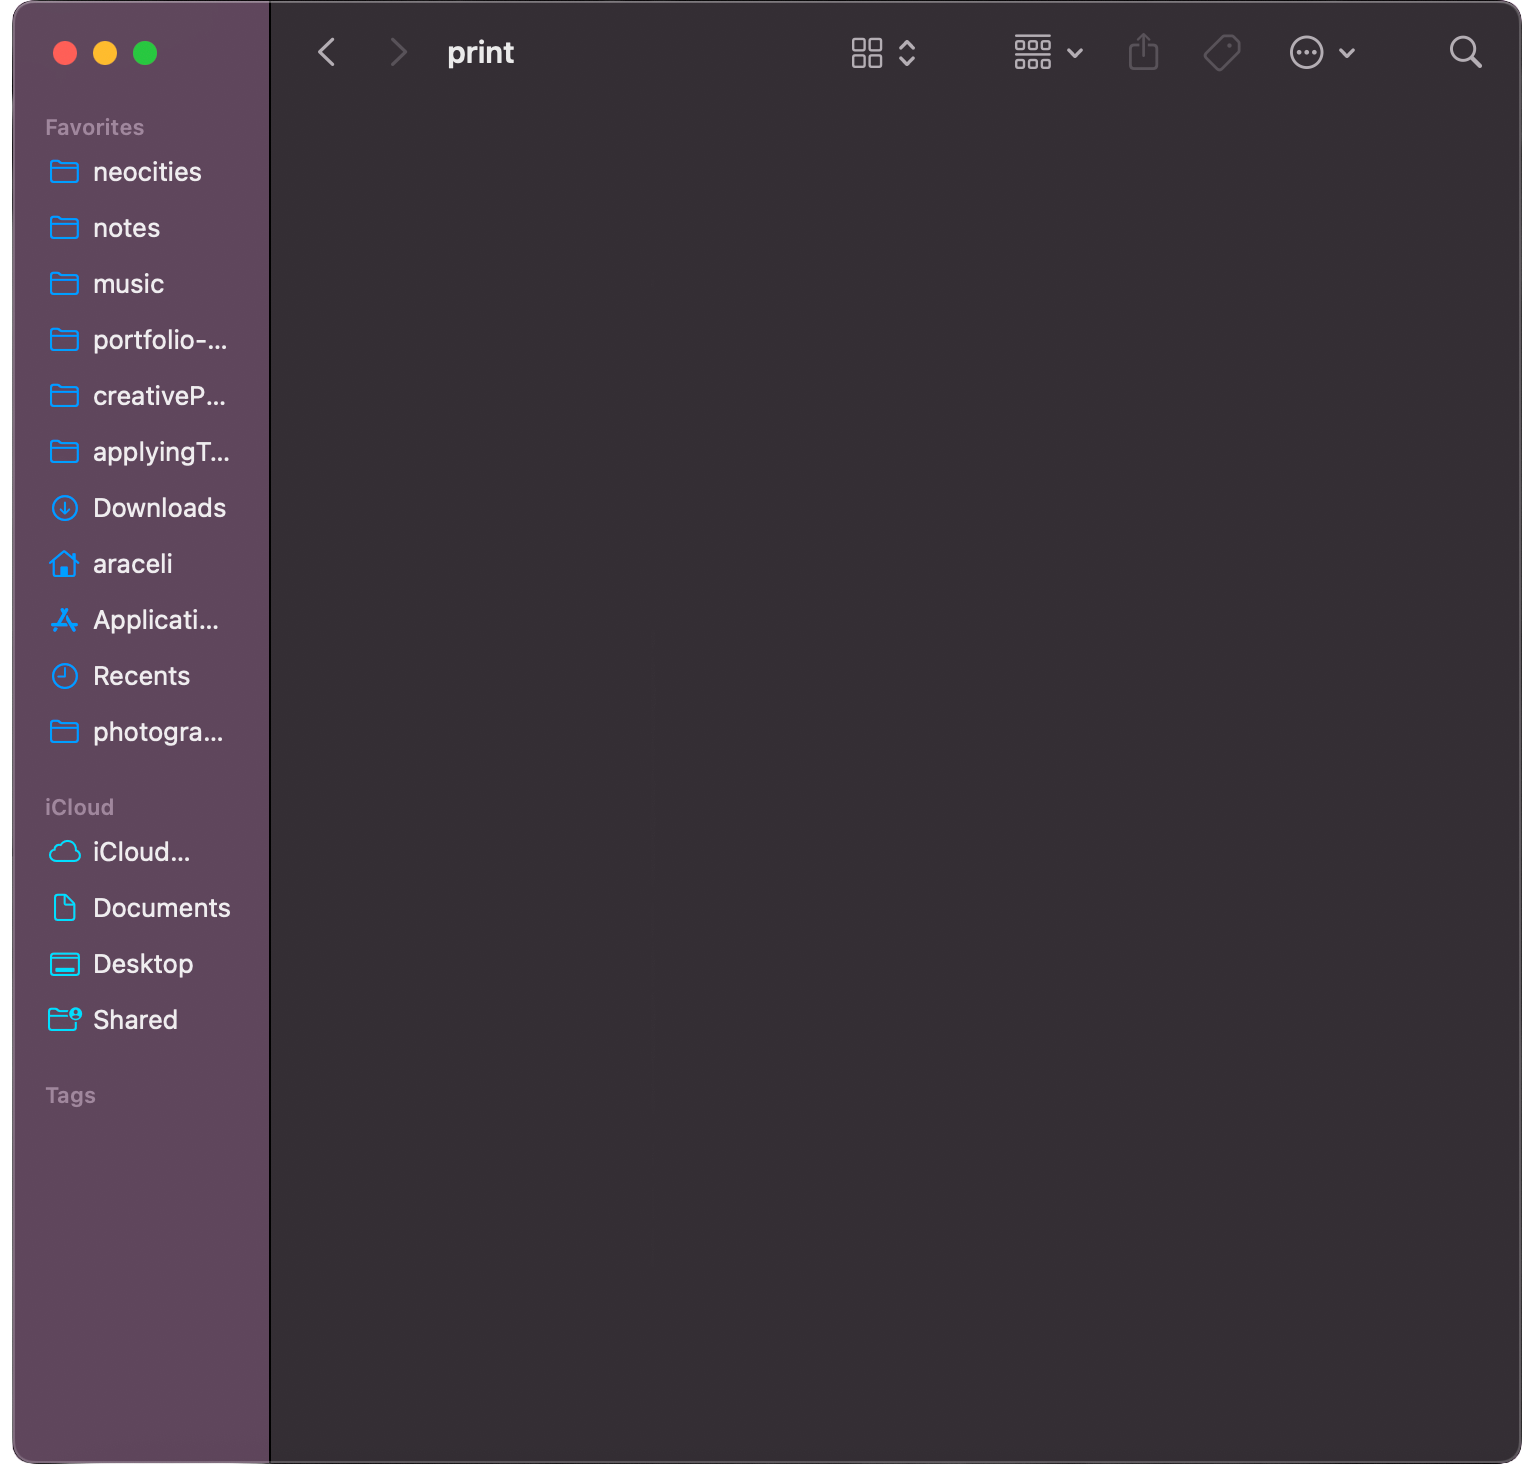
Task: Select notes in Favorites
Action: (x=126, y=228)
